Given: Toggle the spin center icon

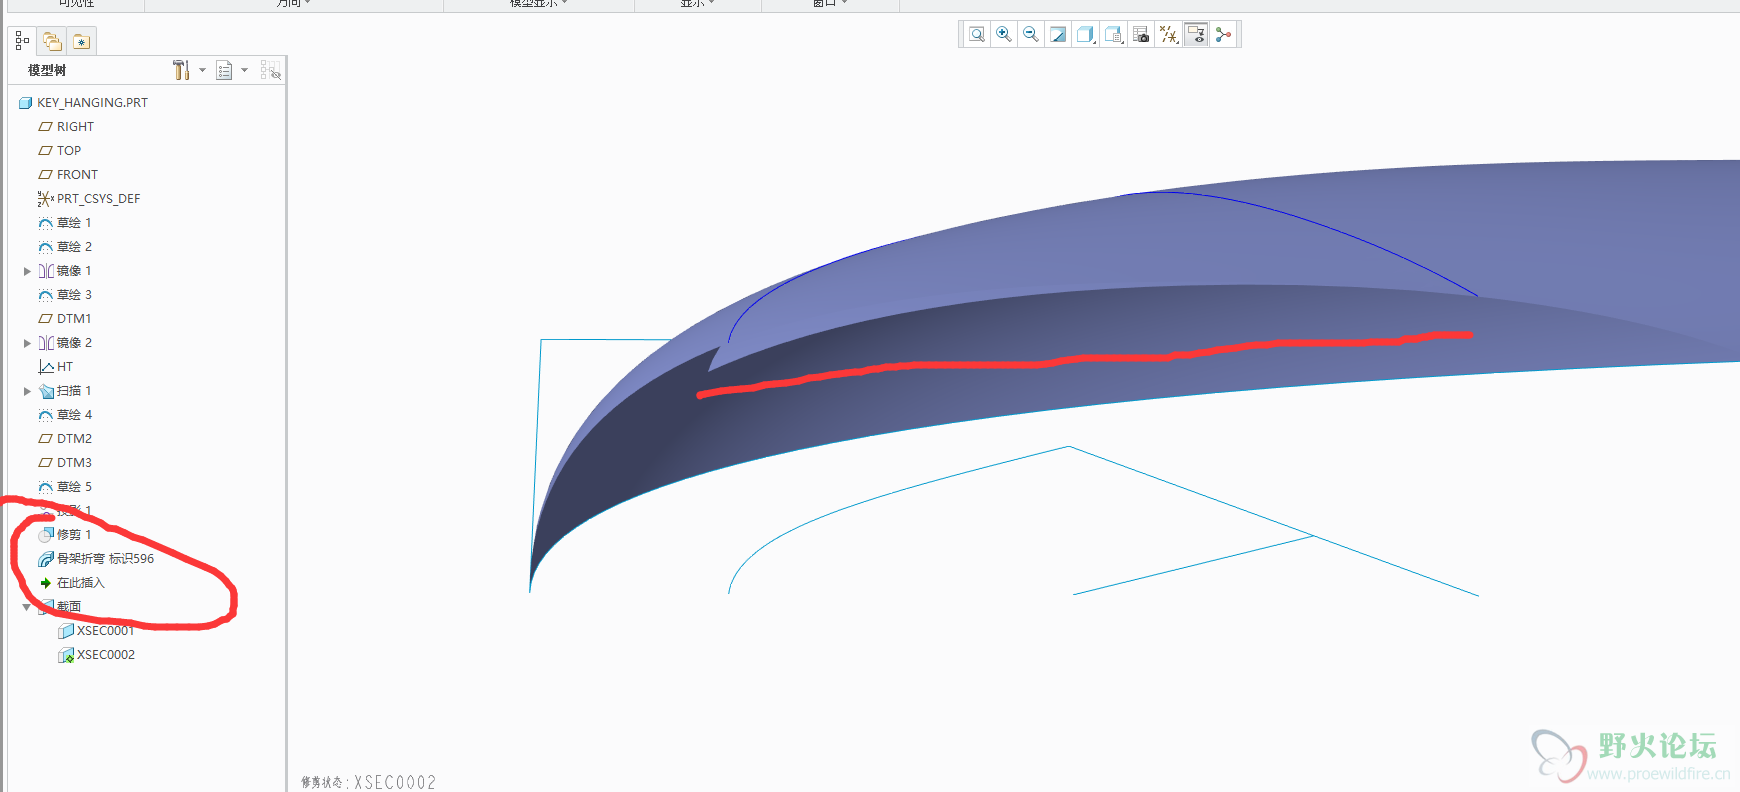Looking at the screenshot, I should coord(1223,35).
